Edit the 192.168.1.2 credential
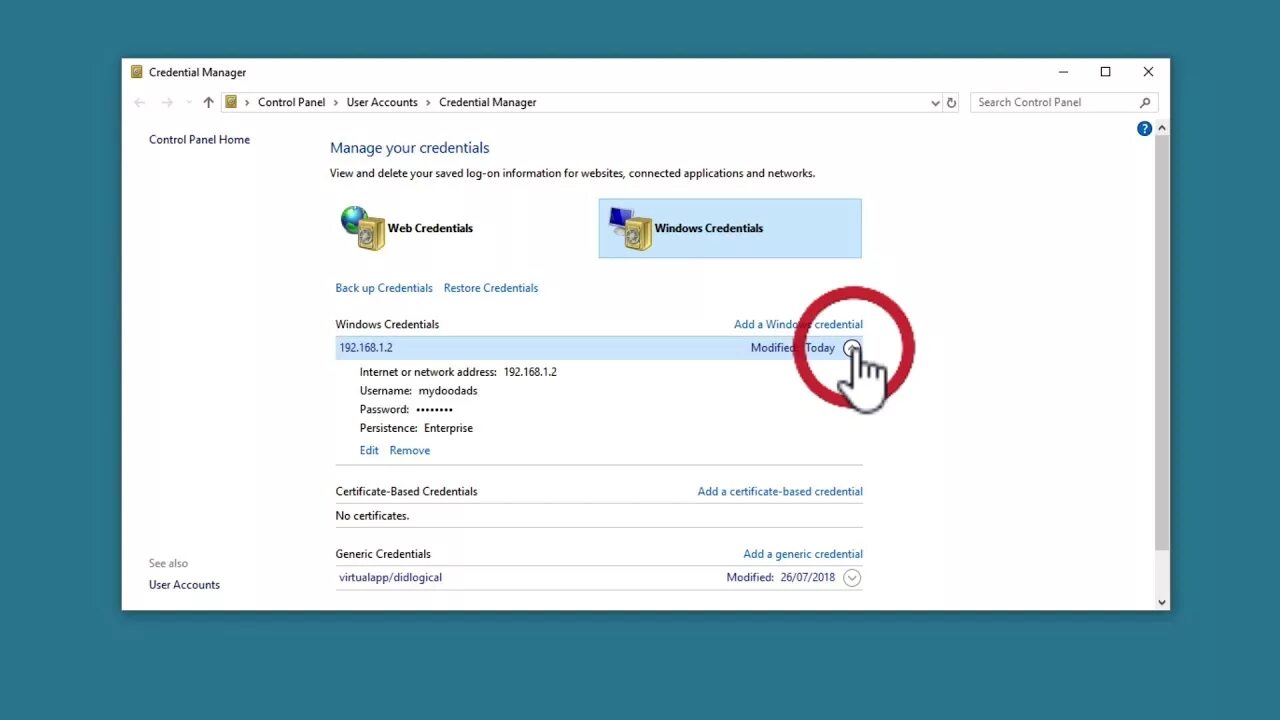 (369, 451)
